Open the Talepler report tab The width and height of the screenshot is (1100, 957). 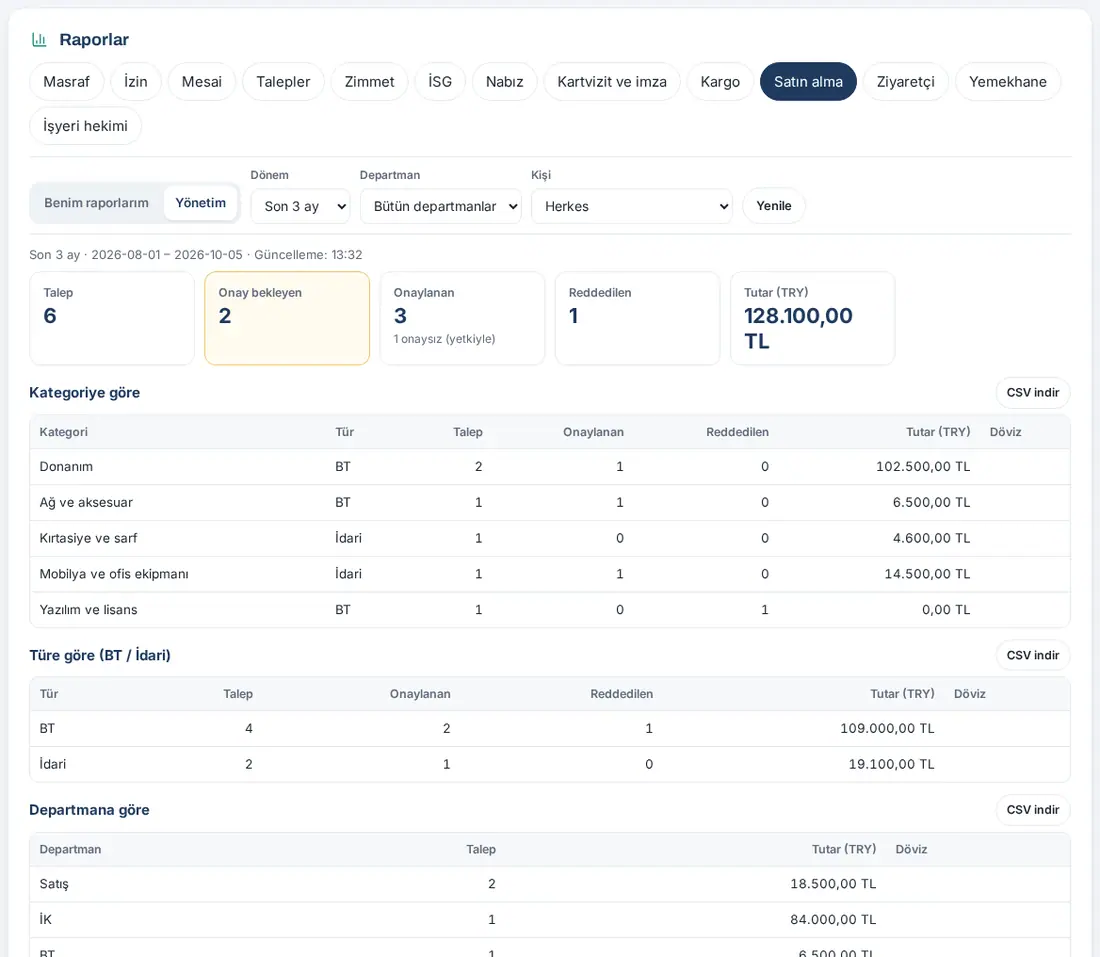283,81
